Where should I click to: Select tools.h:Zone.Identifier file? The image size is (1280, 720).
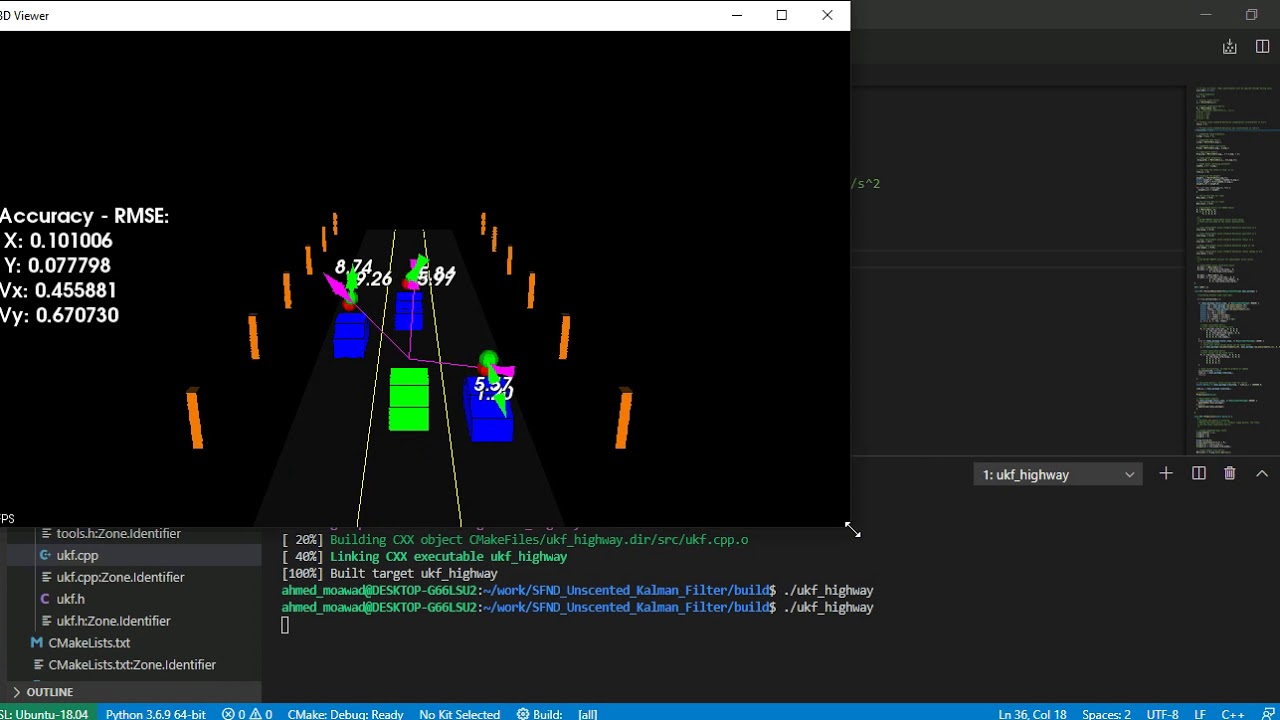(118, 534)
